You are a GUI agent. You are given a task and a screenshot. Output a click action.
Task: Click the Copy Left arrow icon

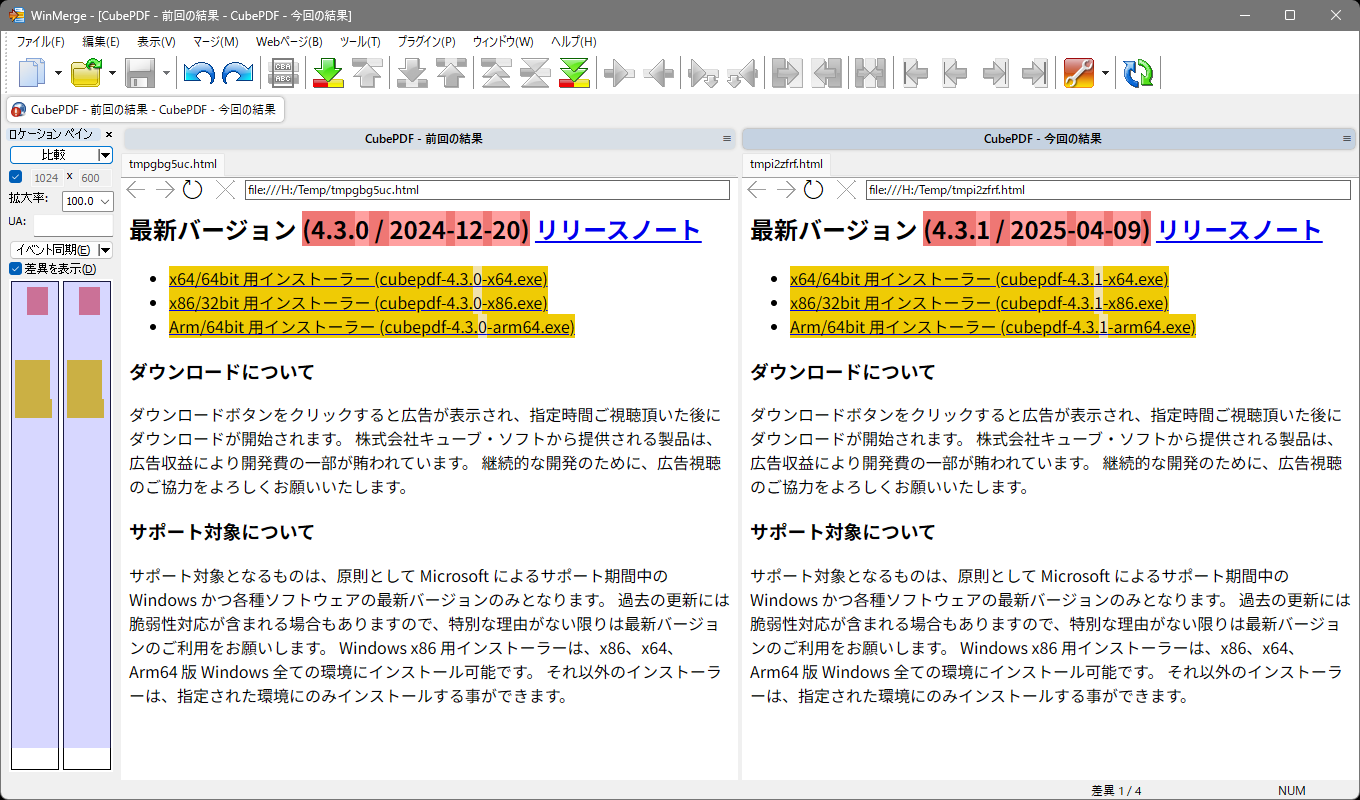tap(659, 73)
